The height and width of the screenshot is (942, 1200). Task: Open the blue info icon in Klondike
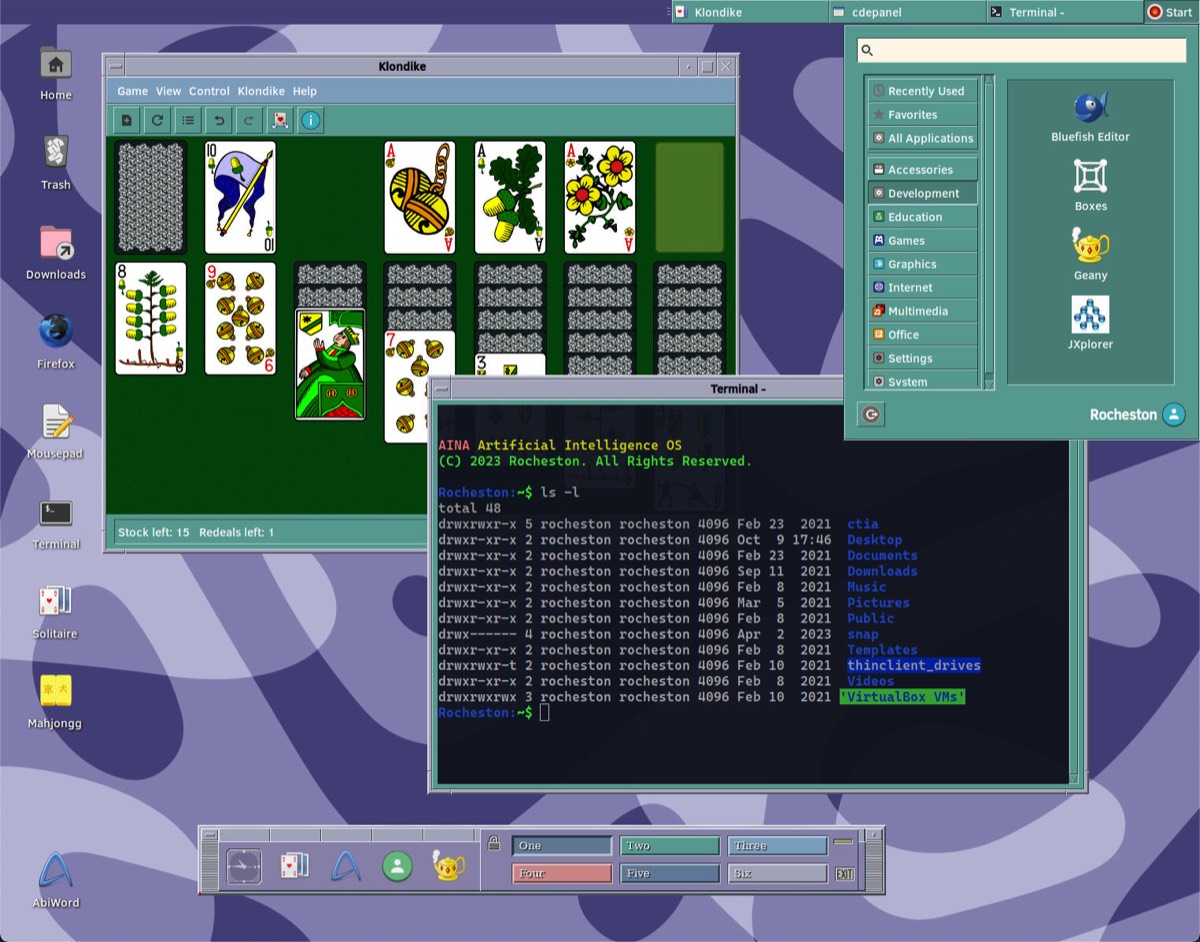pos(311,121)
